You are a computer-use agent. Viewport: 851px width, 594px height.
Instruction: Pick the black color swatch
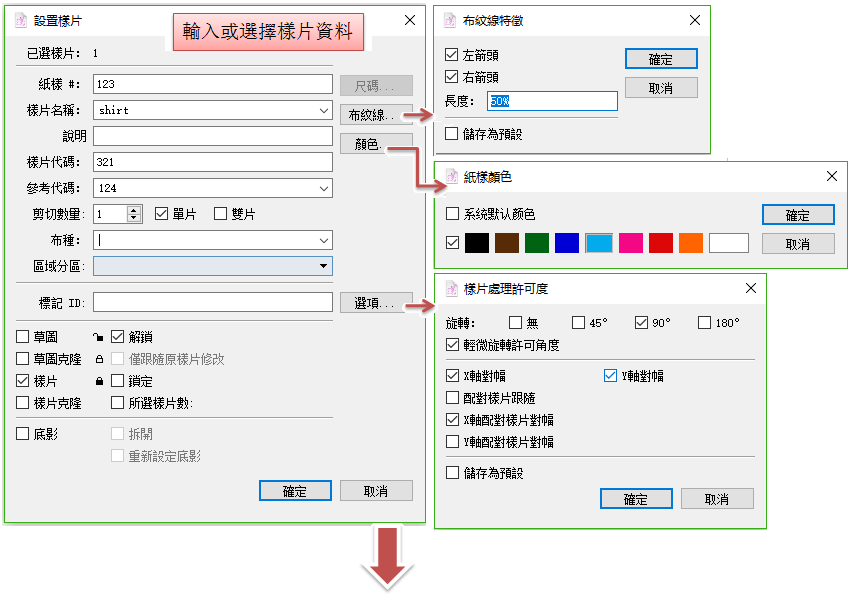478,242
